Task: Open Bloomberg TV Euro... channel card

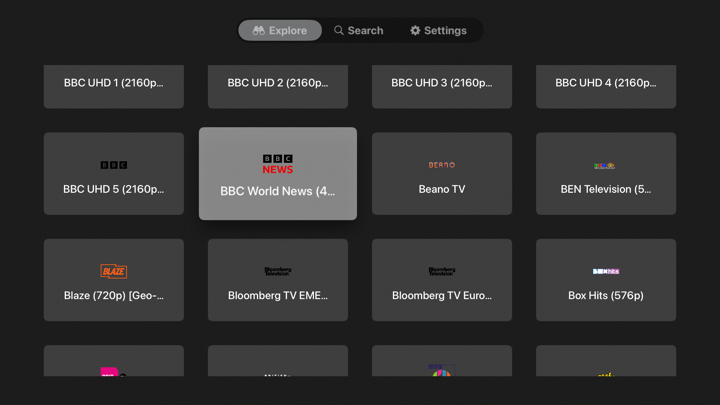Action: 442,280
